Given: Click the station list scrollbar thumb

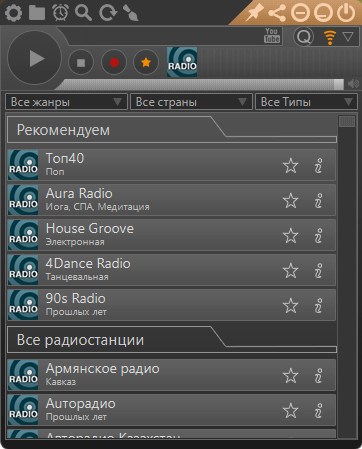Looking at the screenshot, I should [x=347, y=121].
